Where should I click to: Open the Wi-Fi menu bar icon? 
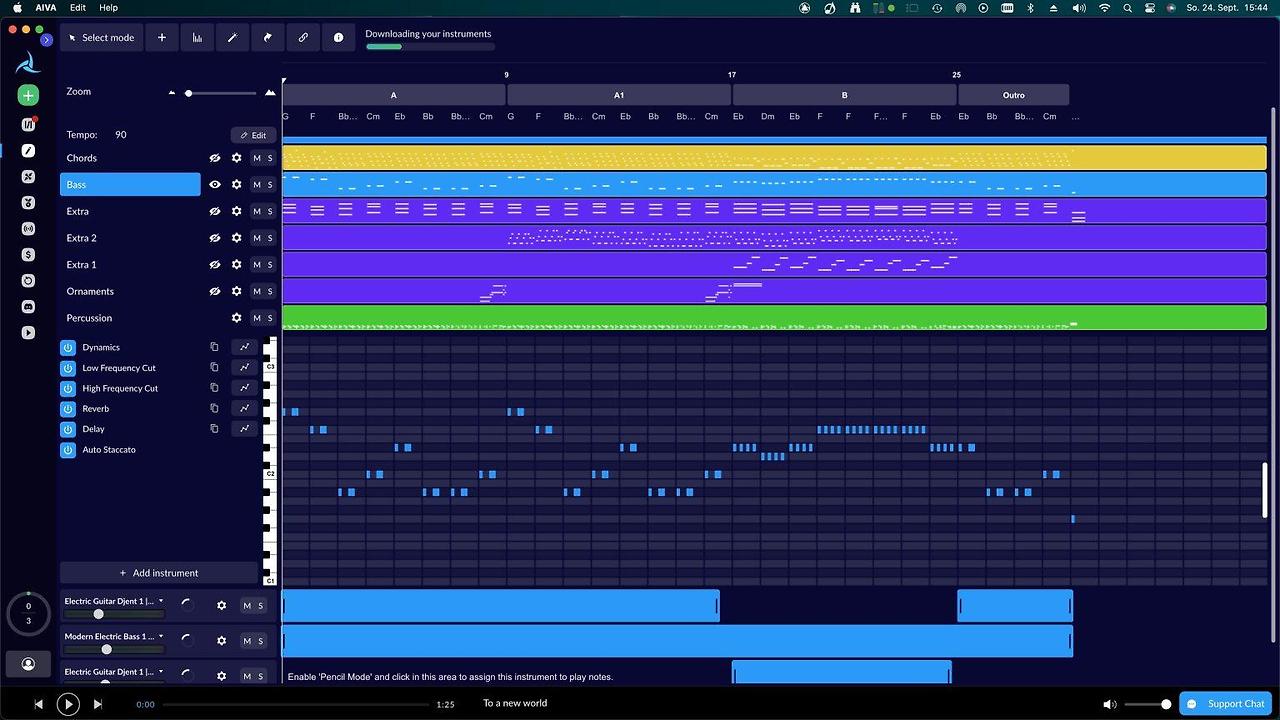tap(1104, 7)
